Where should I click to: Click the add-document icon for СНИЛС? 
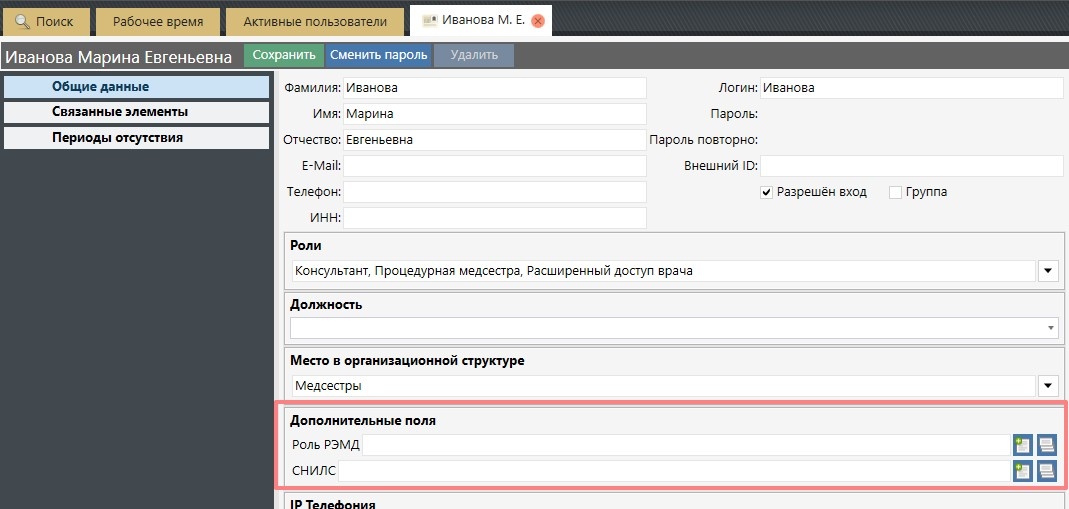coord(1022,471)
